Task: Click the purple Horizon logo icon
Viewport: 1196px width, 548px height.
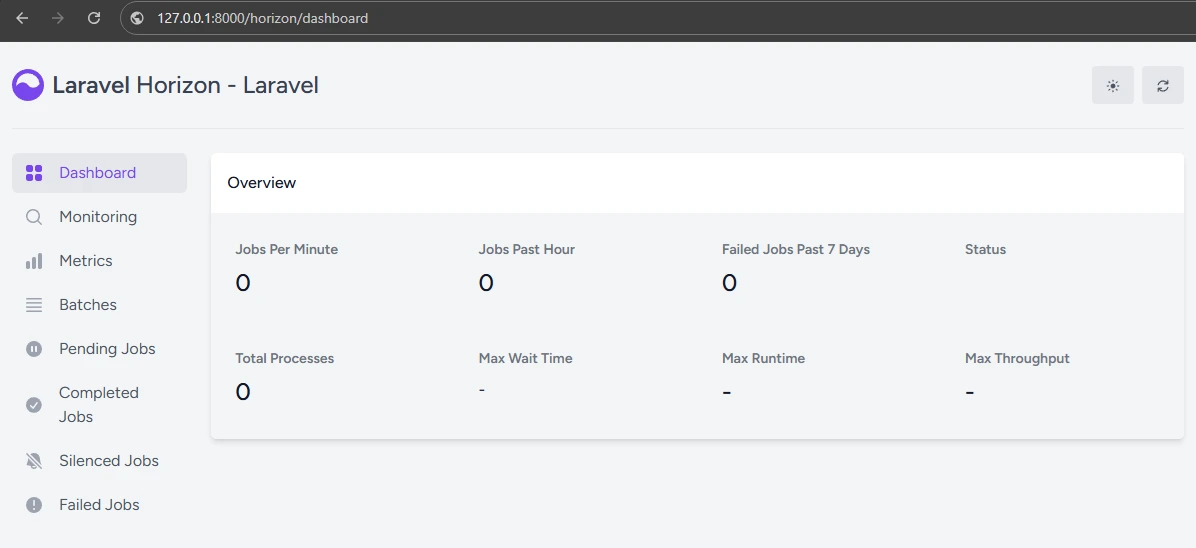Action: pyautogui.click(x=28, y=85)
